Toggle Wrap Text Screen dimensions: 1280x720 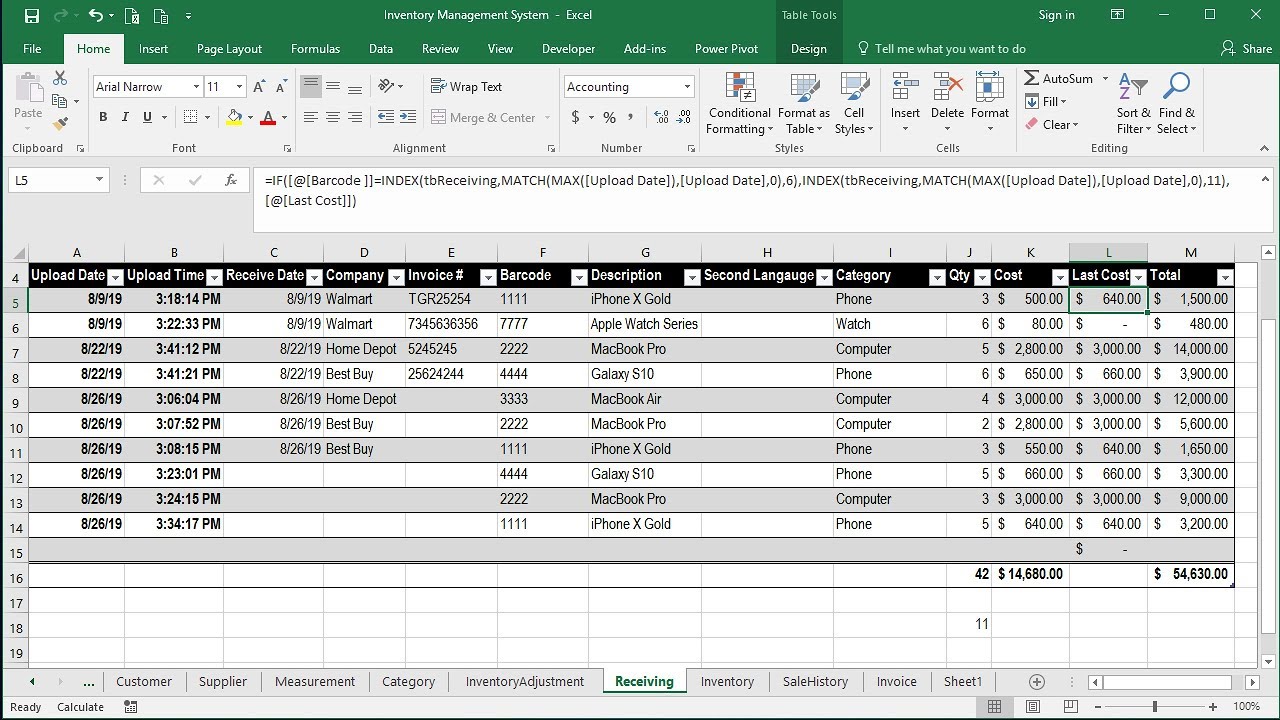tap(467, 87)
